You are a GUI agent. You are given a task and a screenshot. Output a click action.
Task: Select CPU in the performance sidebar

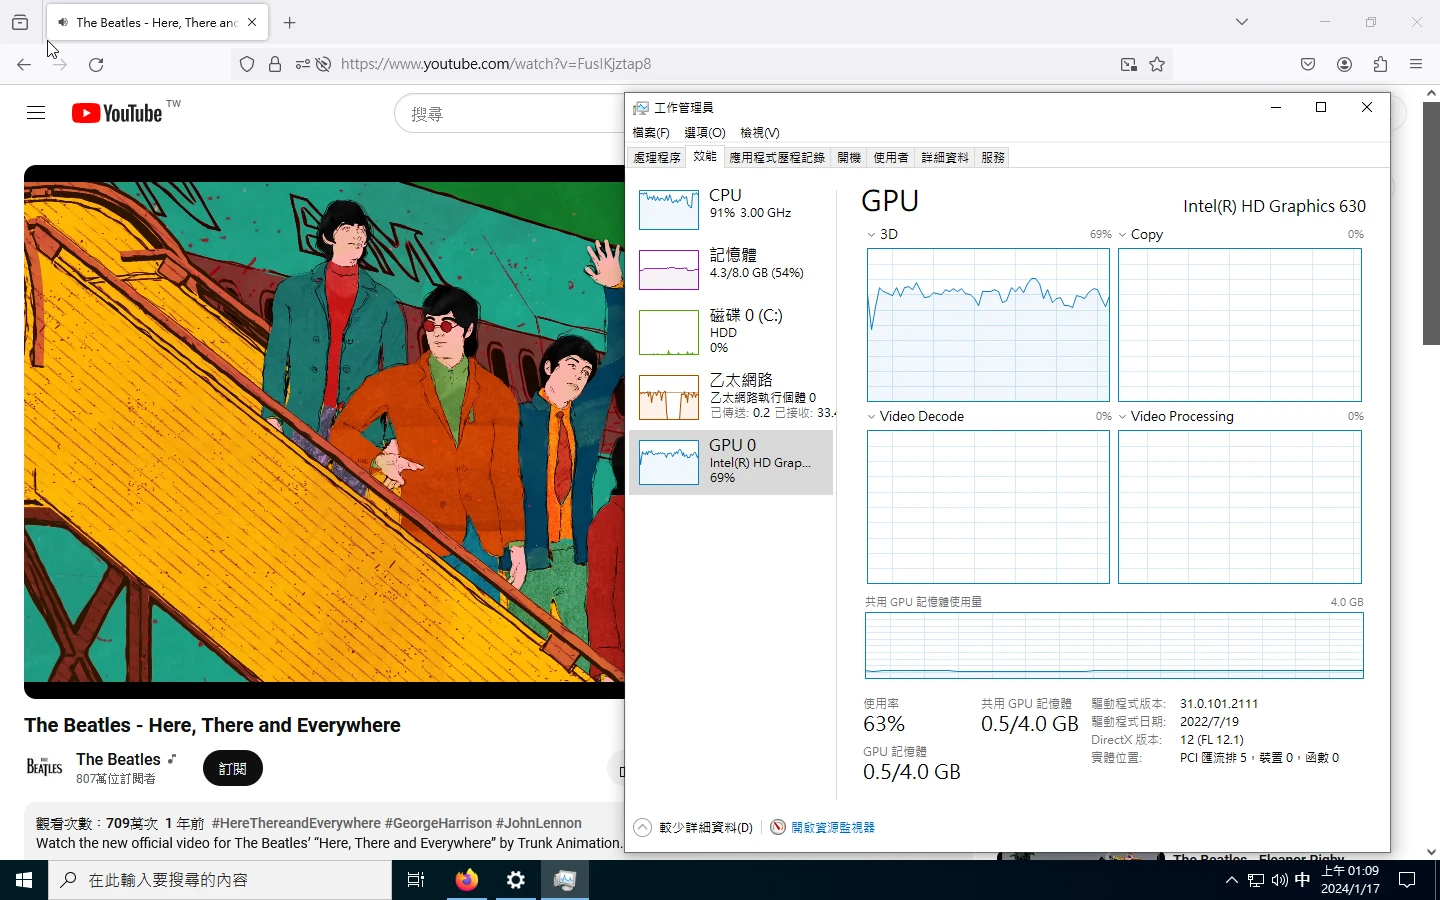tap(731, 205)
